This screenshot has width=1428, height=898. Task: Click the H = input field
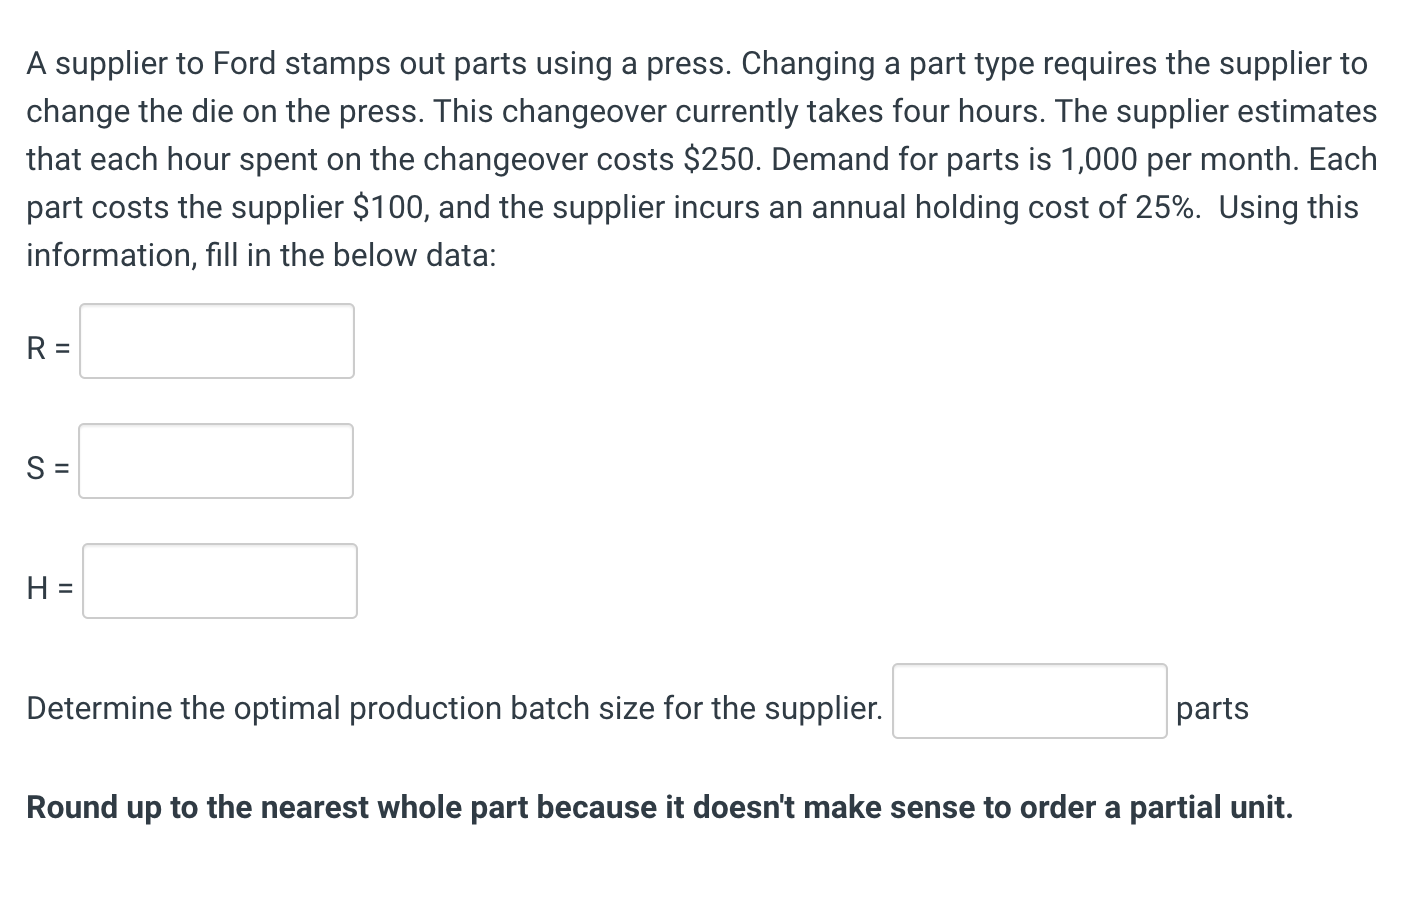pos(219,581)
